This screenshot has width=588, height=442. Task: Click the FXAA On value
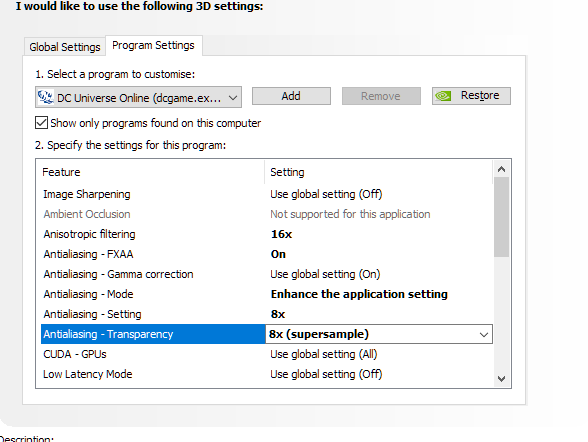tap(278, 254)
